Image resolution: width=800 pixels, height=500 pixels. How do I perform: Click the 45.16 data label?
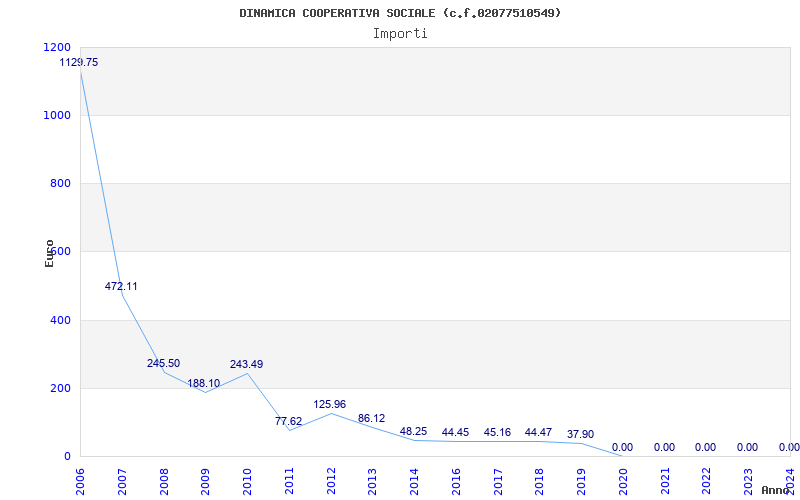497,433
